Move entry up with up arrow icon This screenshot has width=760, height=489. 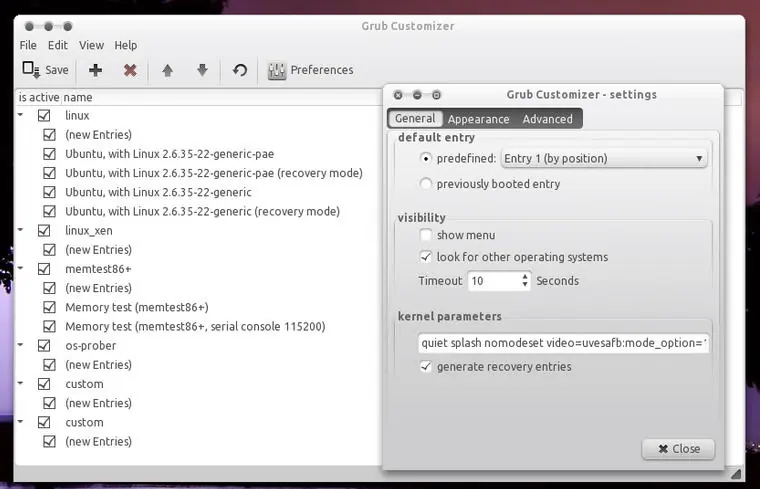click(x=168, y=71)
